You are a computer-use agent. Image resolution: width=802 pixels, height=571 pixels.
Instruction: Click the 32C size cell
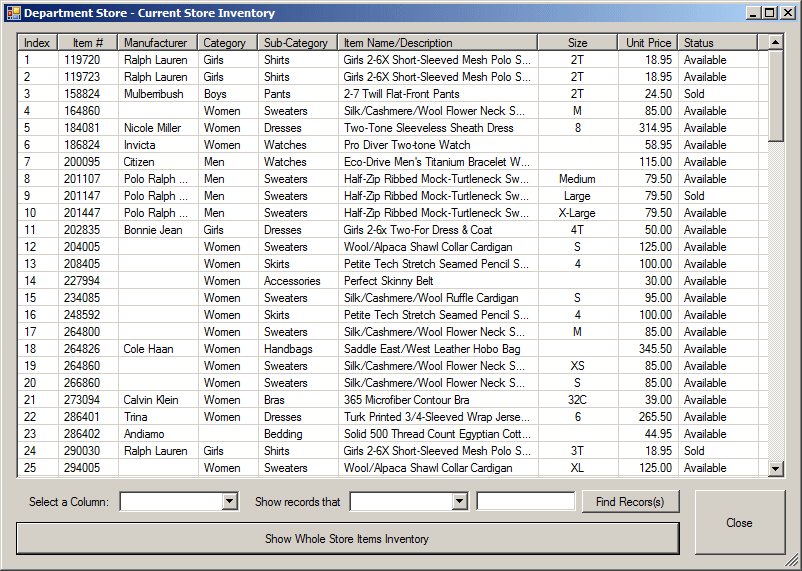577,400
